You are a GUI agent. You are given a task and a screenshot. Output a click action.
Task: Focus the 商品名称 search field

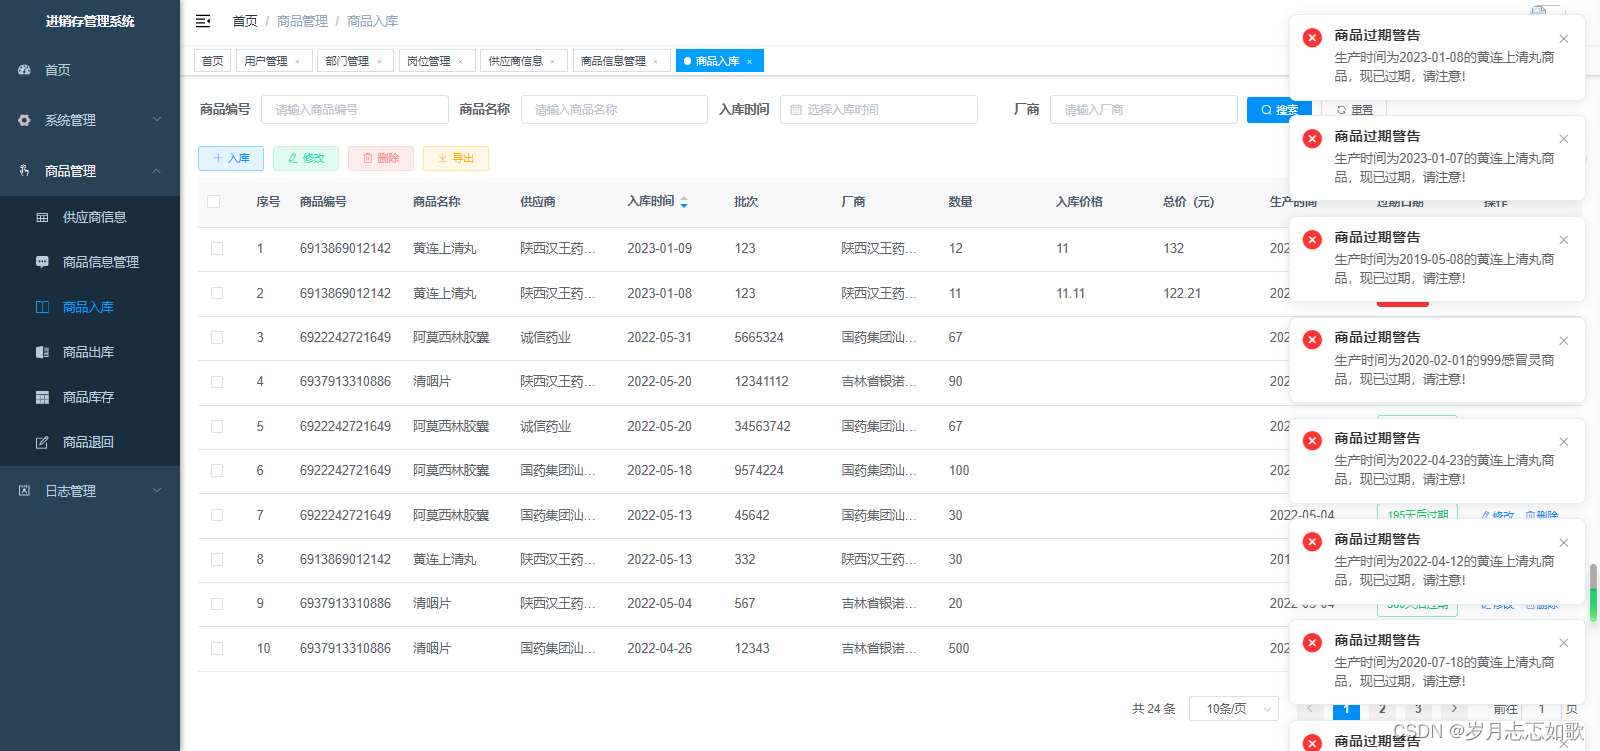(614, 109)
